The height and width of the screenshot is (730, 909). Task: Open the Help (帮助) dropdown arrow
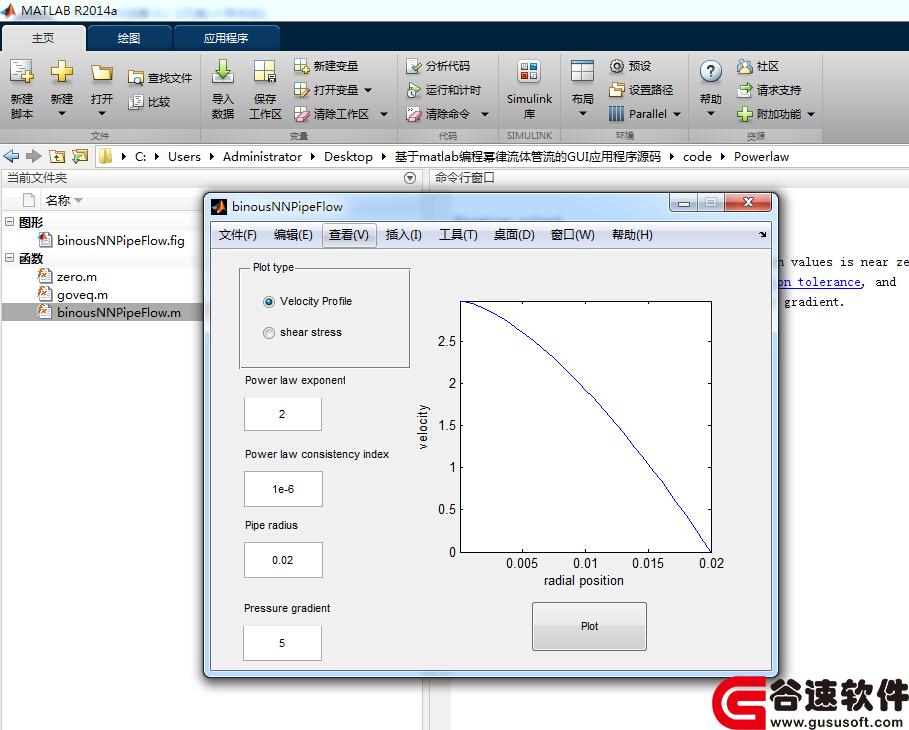[711, 114]
